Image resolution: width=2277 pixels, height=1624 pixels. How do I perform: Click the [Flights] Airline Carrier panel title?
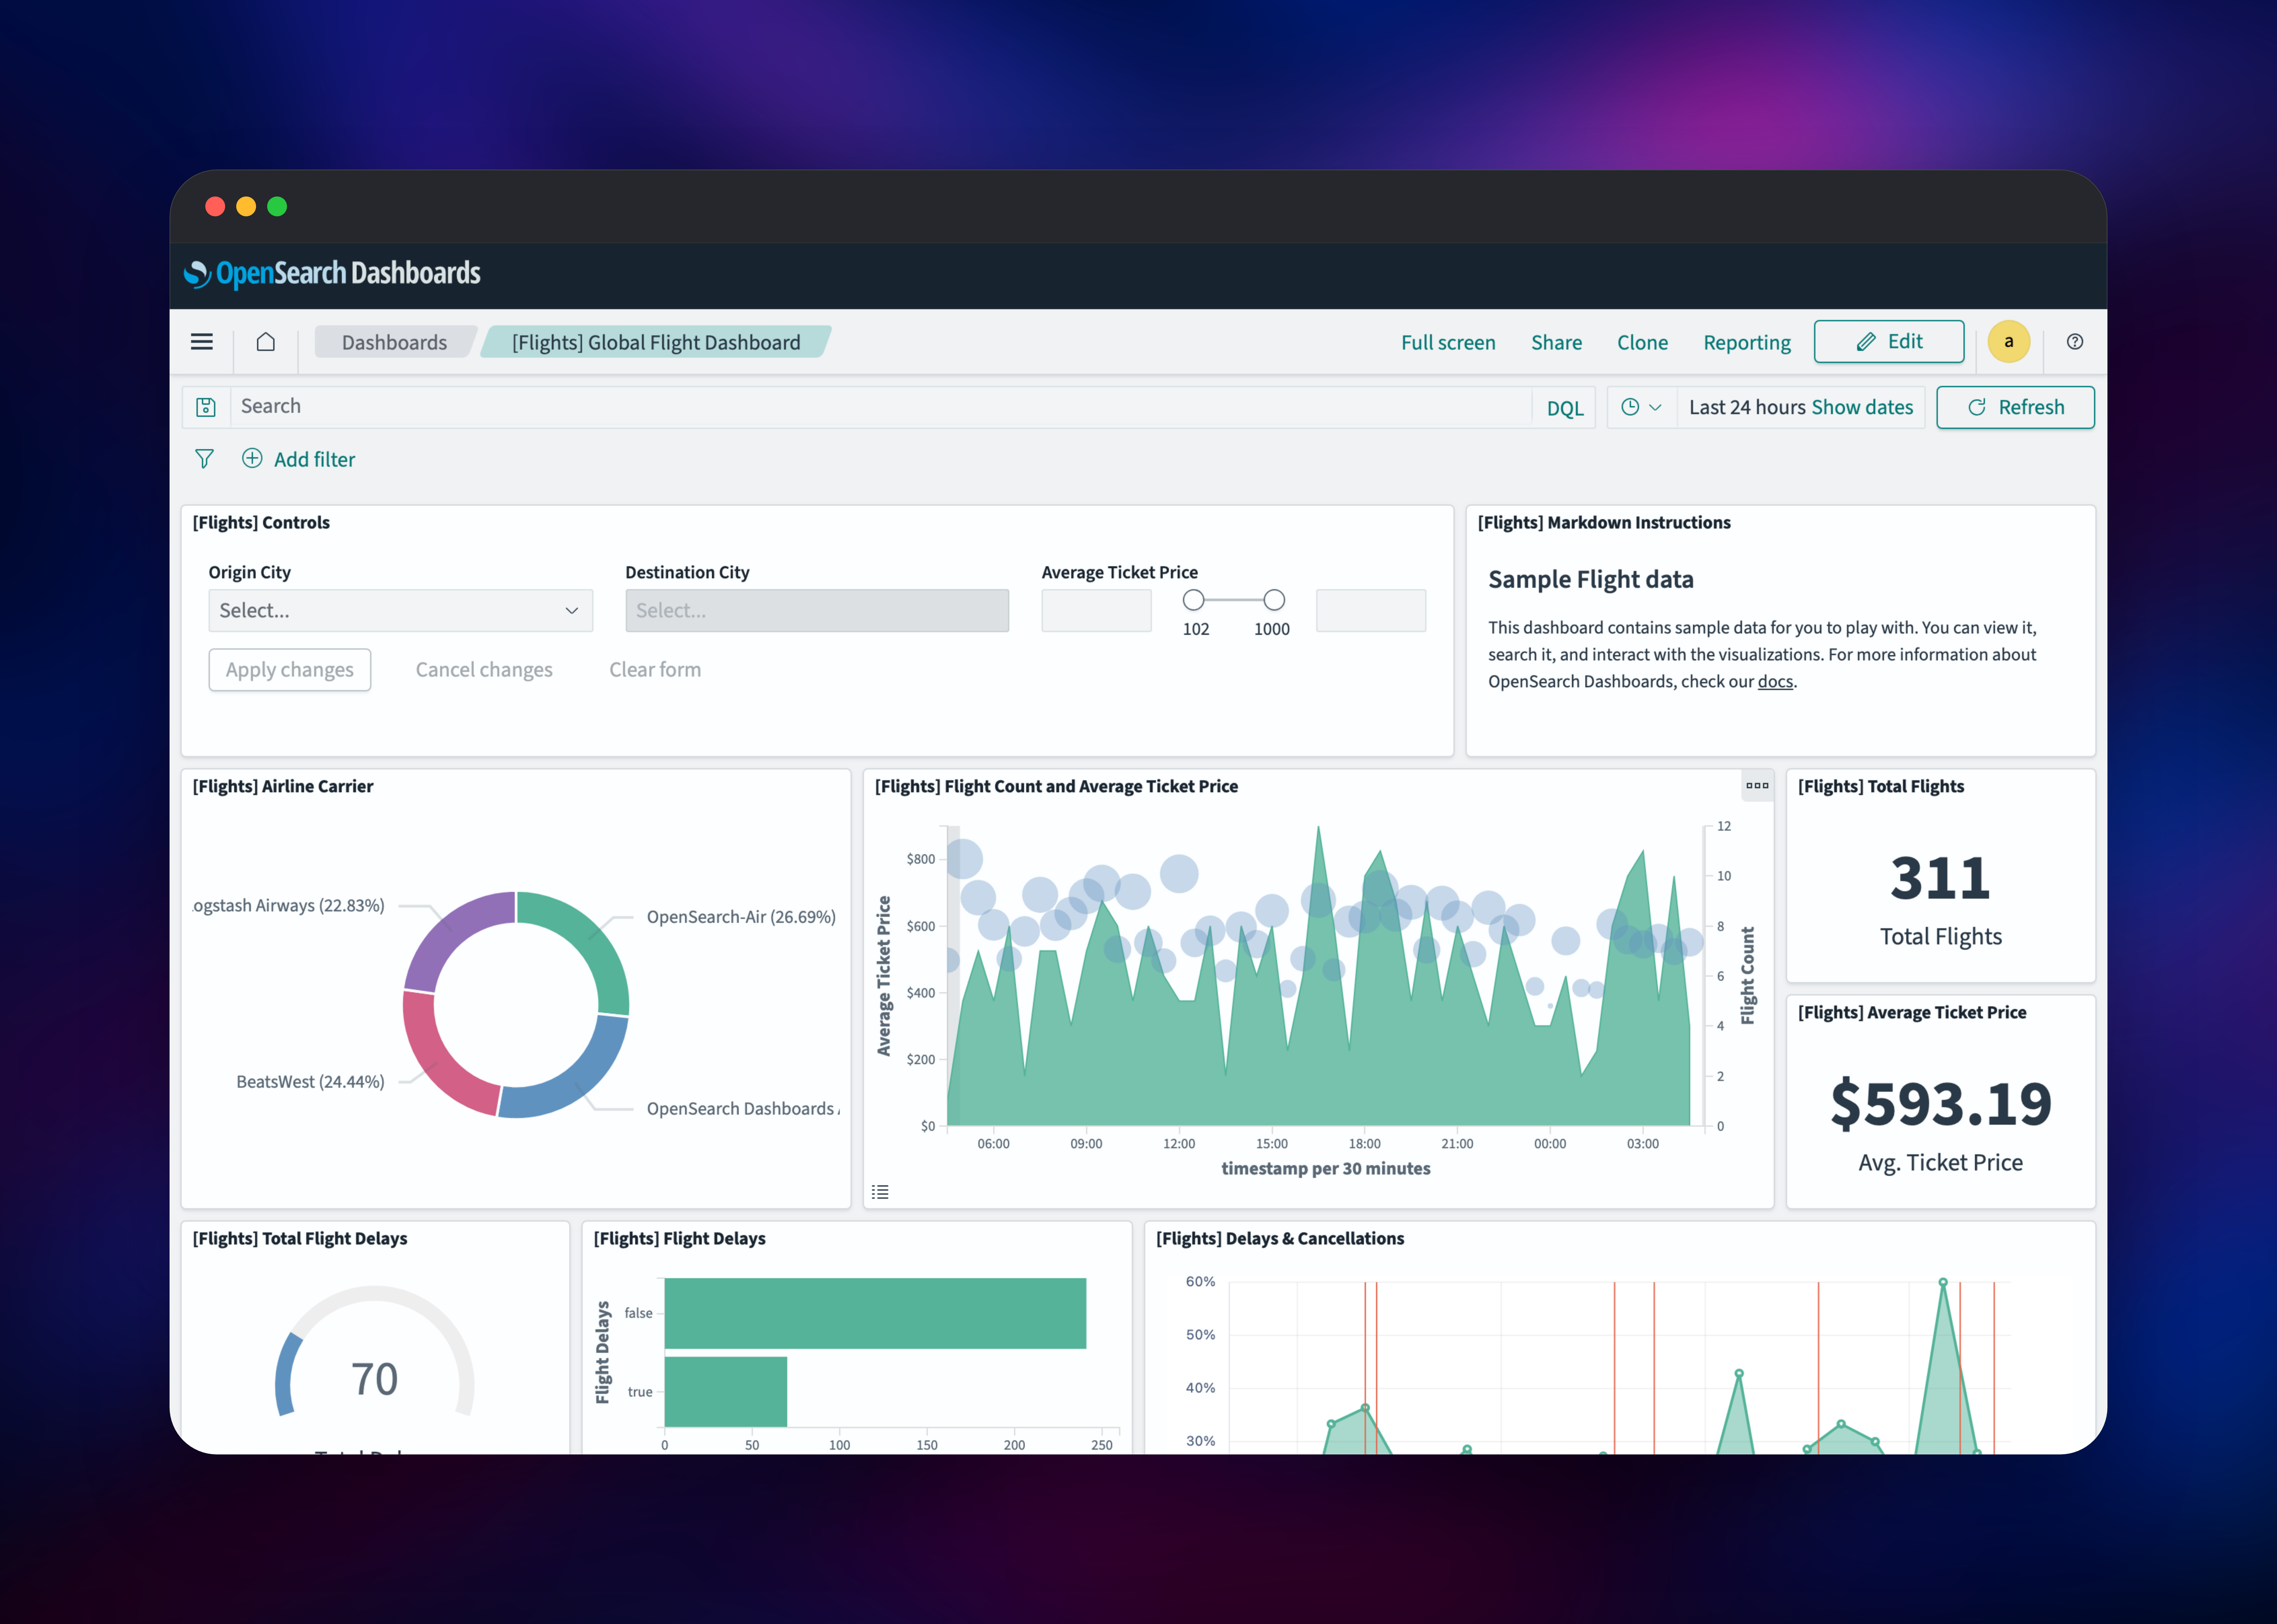click(x=283, y=787)
